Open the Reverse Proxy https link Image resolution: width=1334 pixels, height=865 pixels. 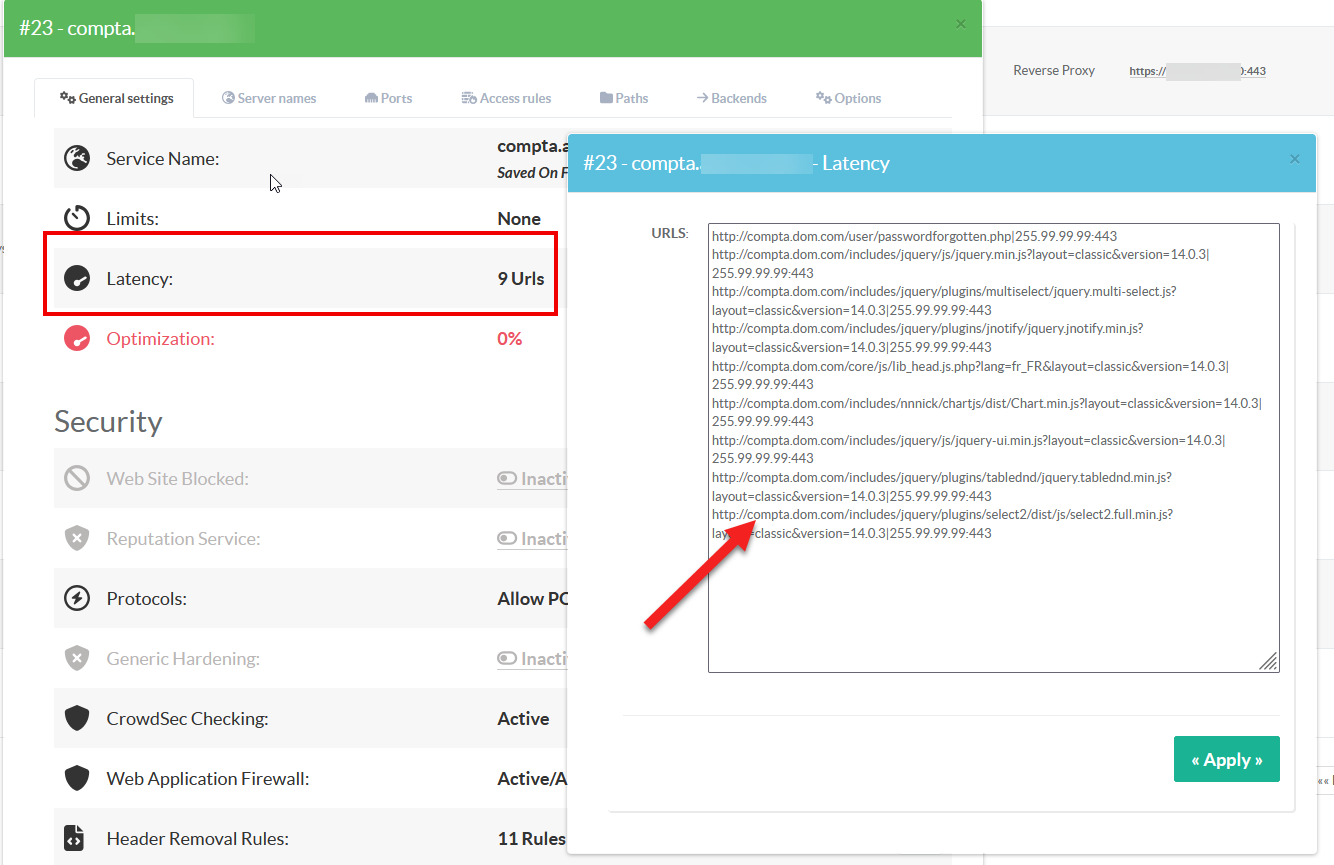(x=1197, y=71)
